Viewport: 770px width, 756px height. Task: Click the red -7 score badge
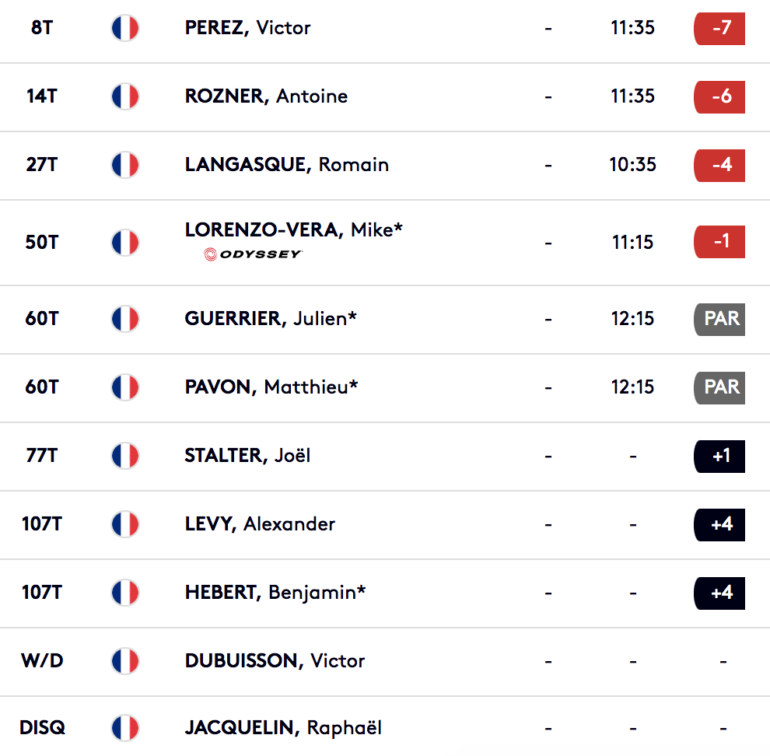point(719,28)
